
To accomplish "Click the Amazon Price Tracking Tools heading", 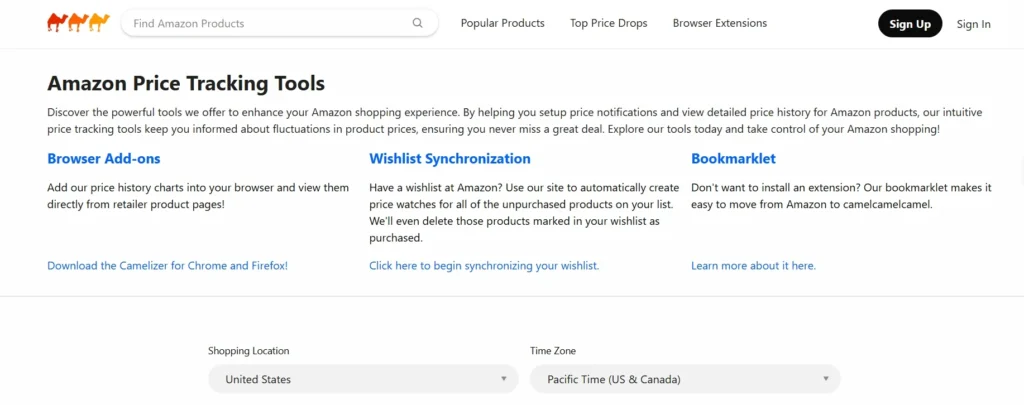I will pyautogui.click(x=186, y=84).
